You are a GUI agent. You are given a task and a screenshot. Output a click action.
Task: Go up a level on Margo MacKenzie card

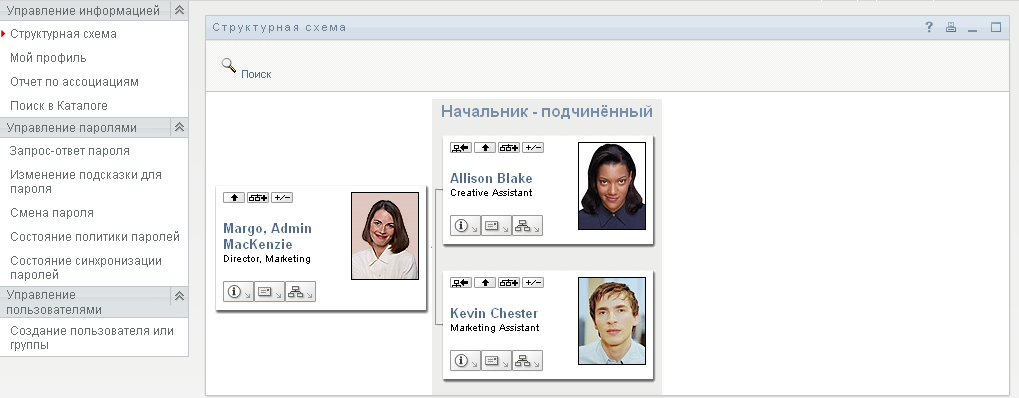click(x=234, y=198)
